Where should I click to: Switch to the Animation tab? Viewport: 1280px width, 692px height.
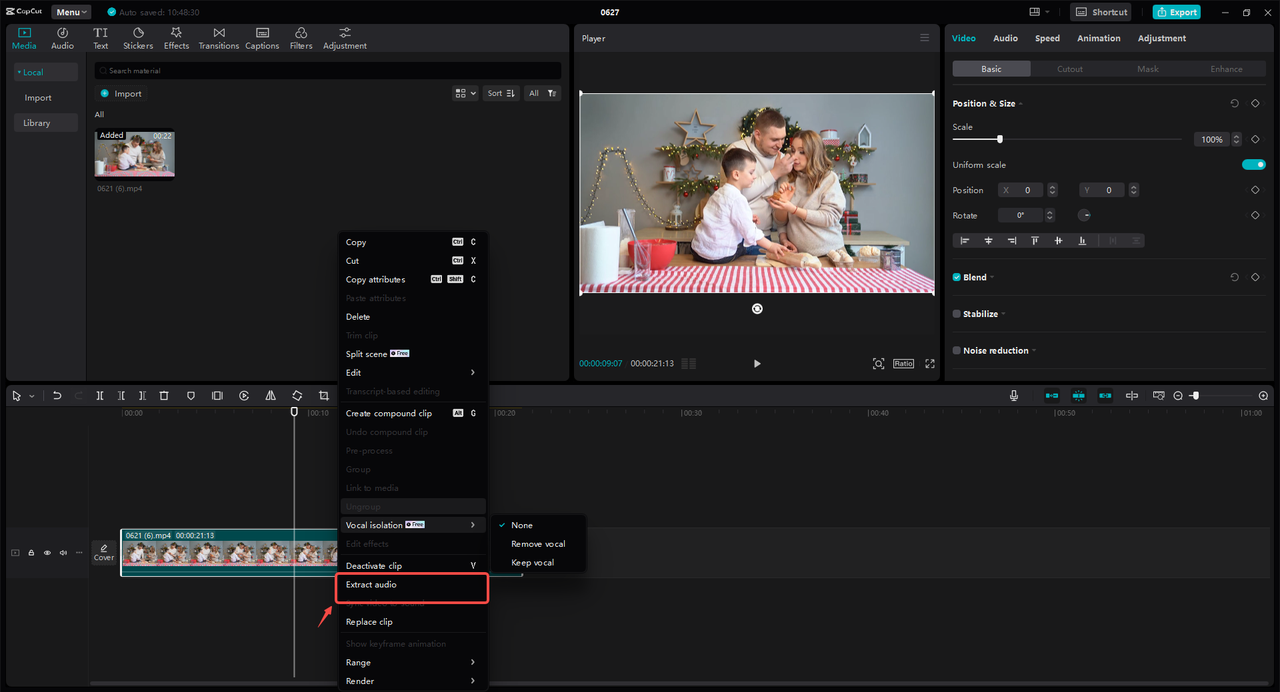point(1098,38)
